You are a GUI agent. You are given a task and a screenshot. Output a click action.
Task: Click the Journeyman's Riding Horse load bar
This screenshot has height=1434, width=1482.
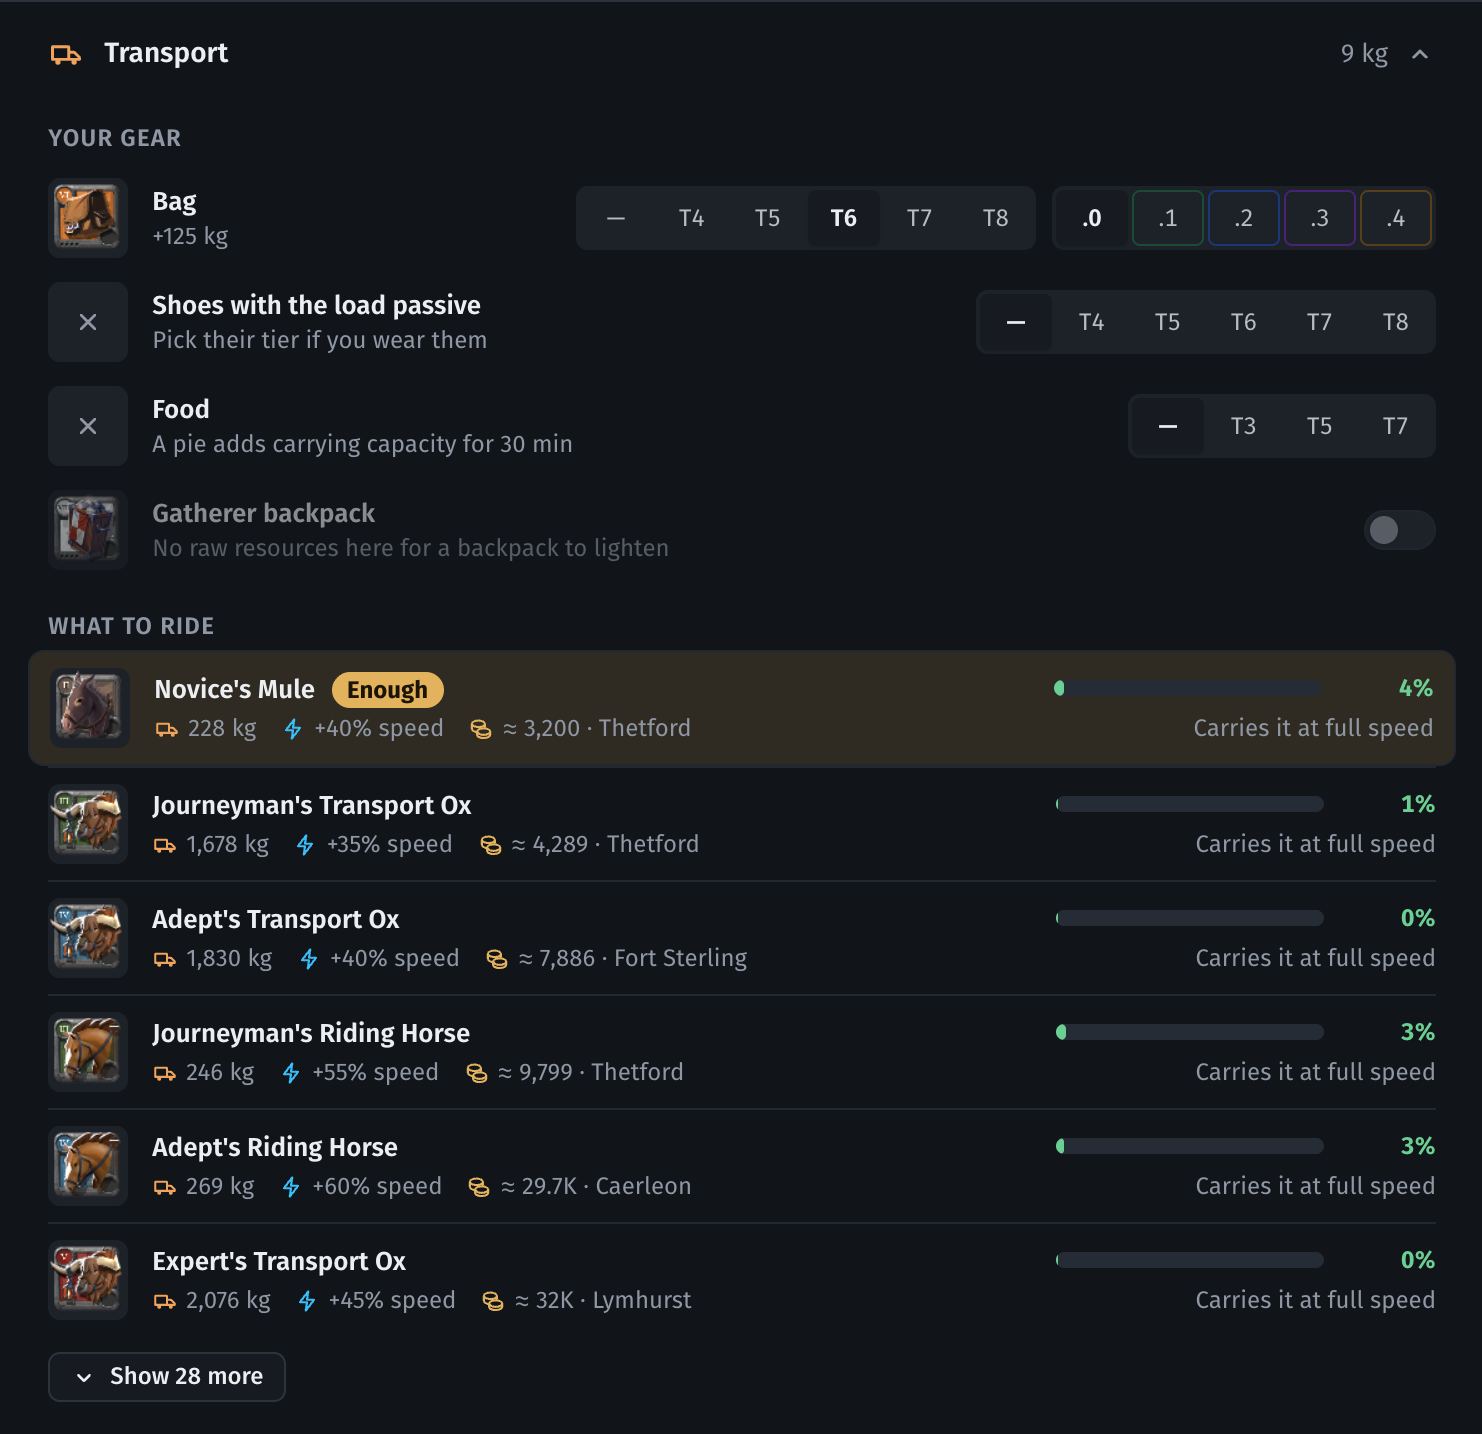click(1190, 1032)
